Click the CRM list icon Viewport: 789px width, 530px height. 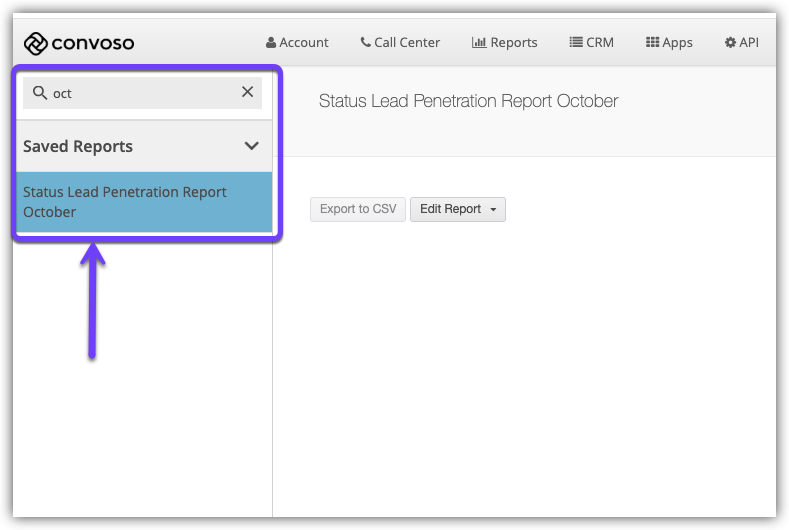click(x=576, y=43)
